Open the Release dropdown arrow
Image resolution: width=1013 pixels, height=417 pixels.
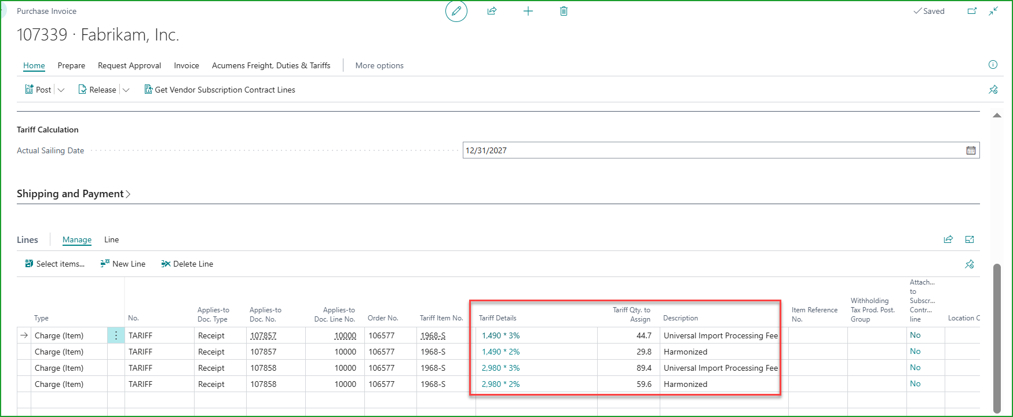(126, 90)
